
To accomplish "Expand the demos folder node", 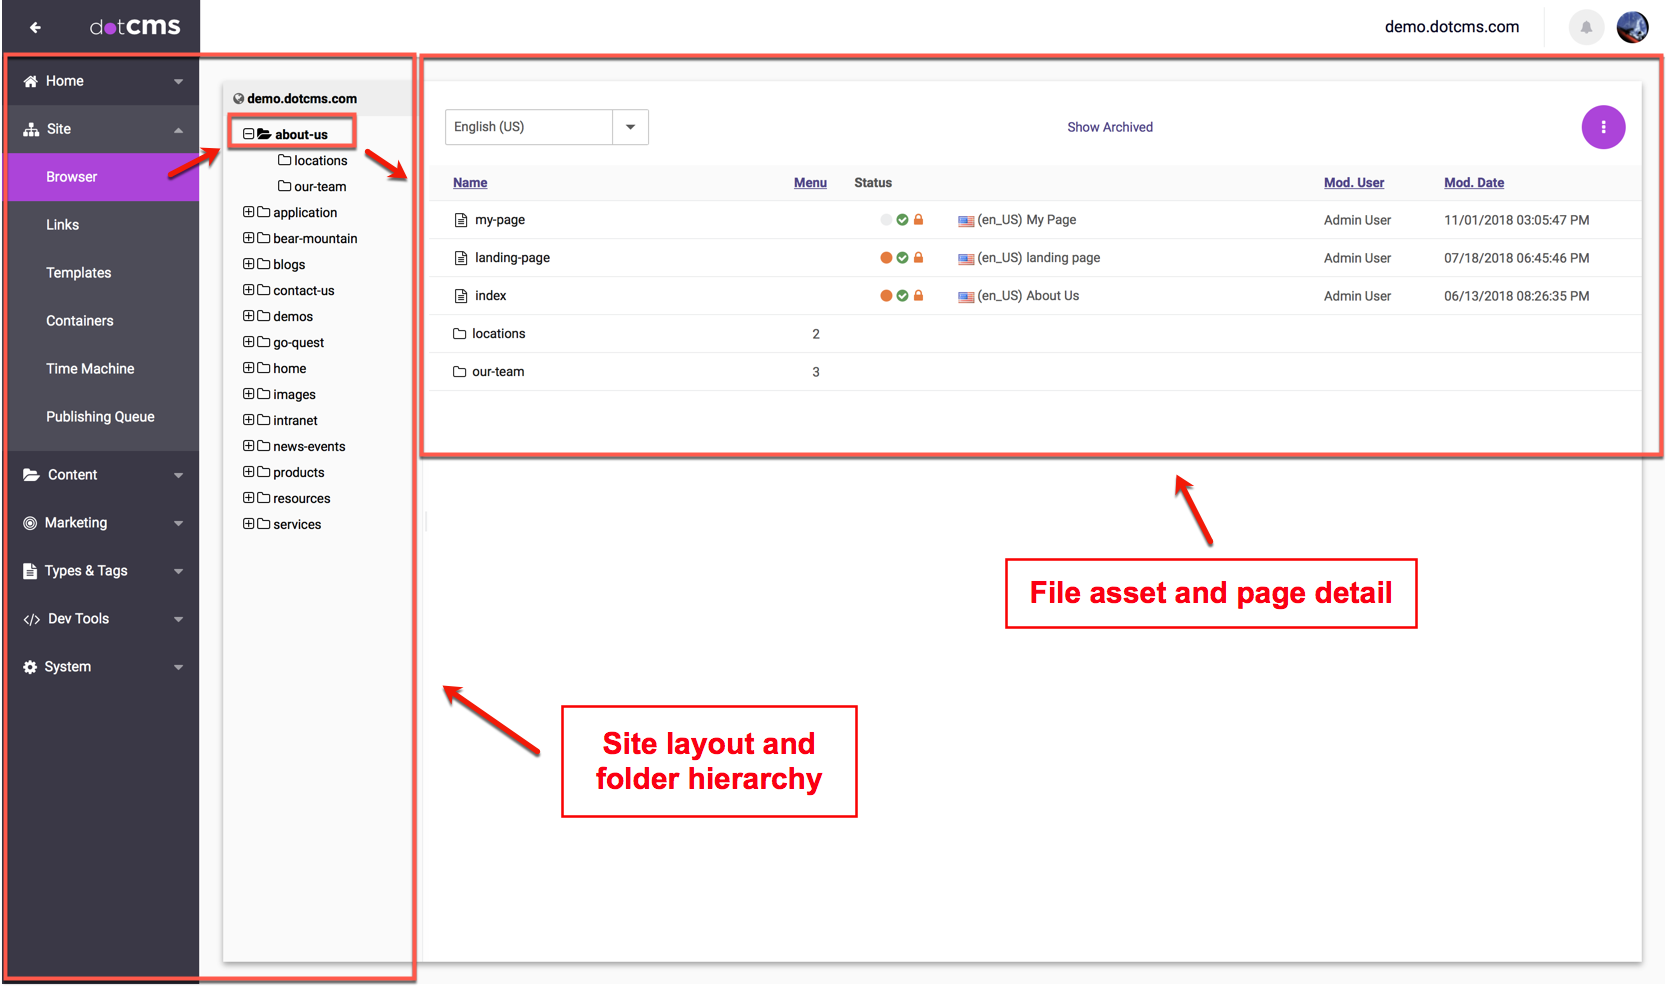I will 249,316.
